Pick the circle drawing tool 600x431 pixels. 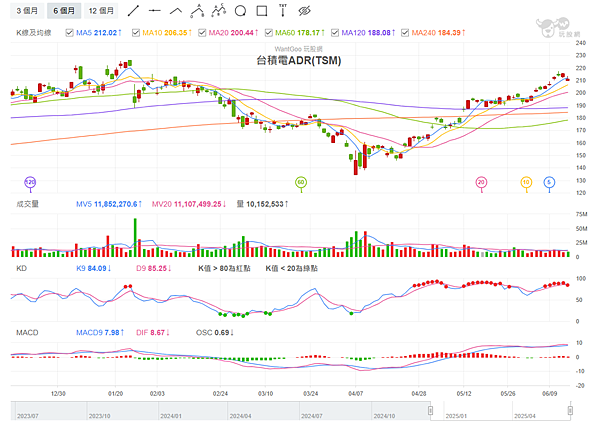click(240, 11)
